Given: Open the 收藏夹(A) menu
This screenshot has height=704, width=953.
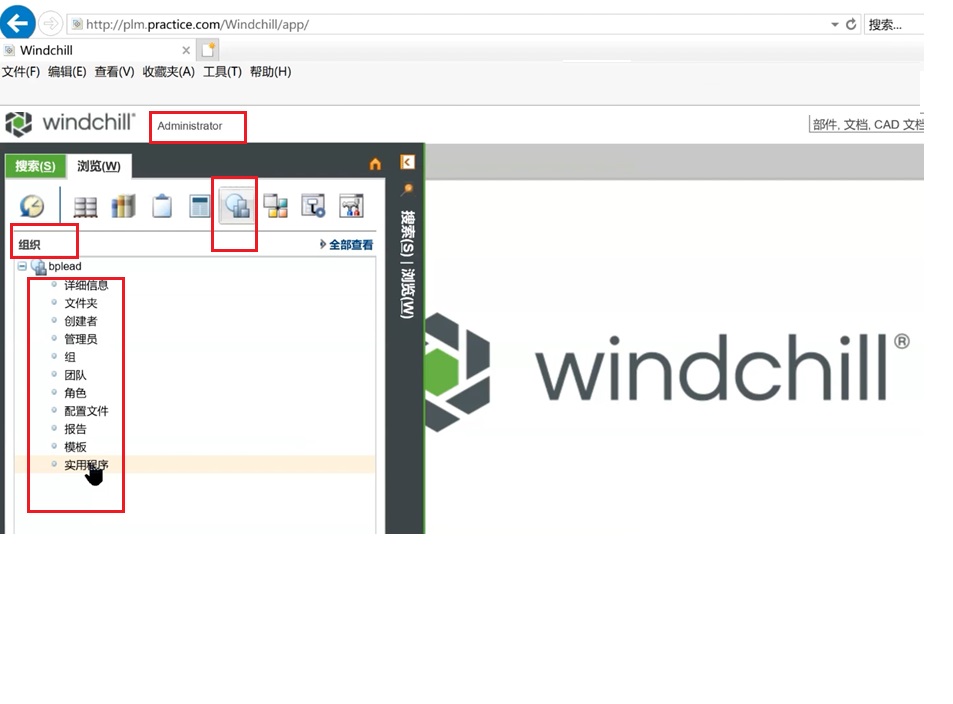Looking at the screenshot, I should (168, 72).
